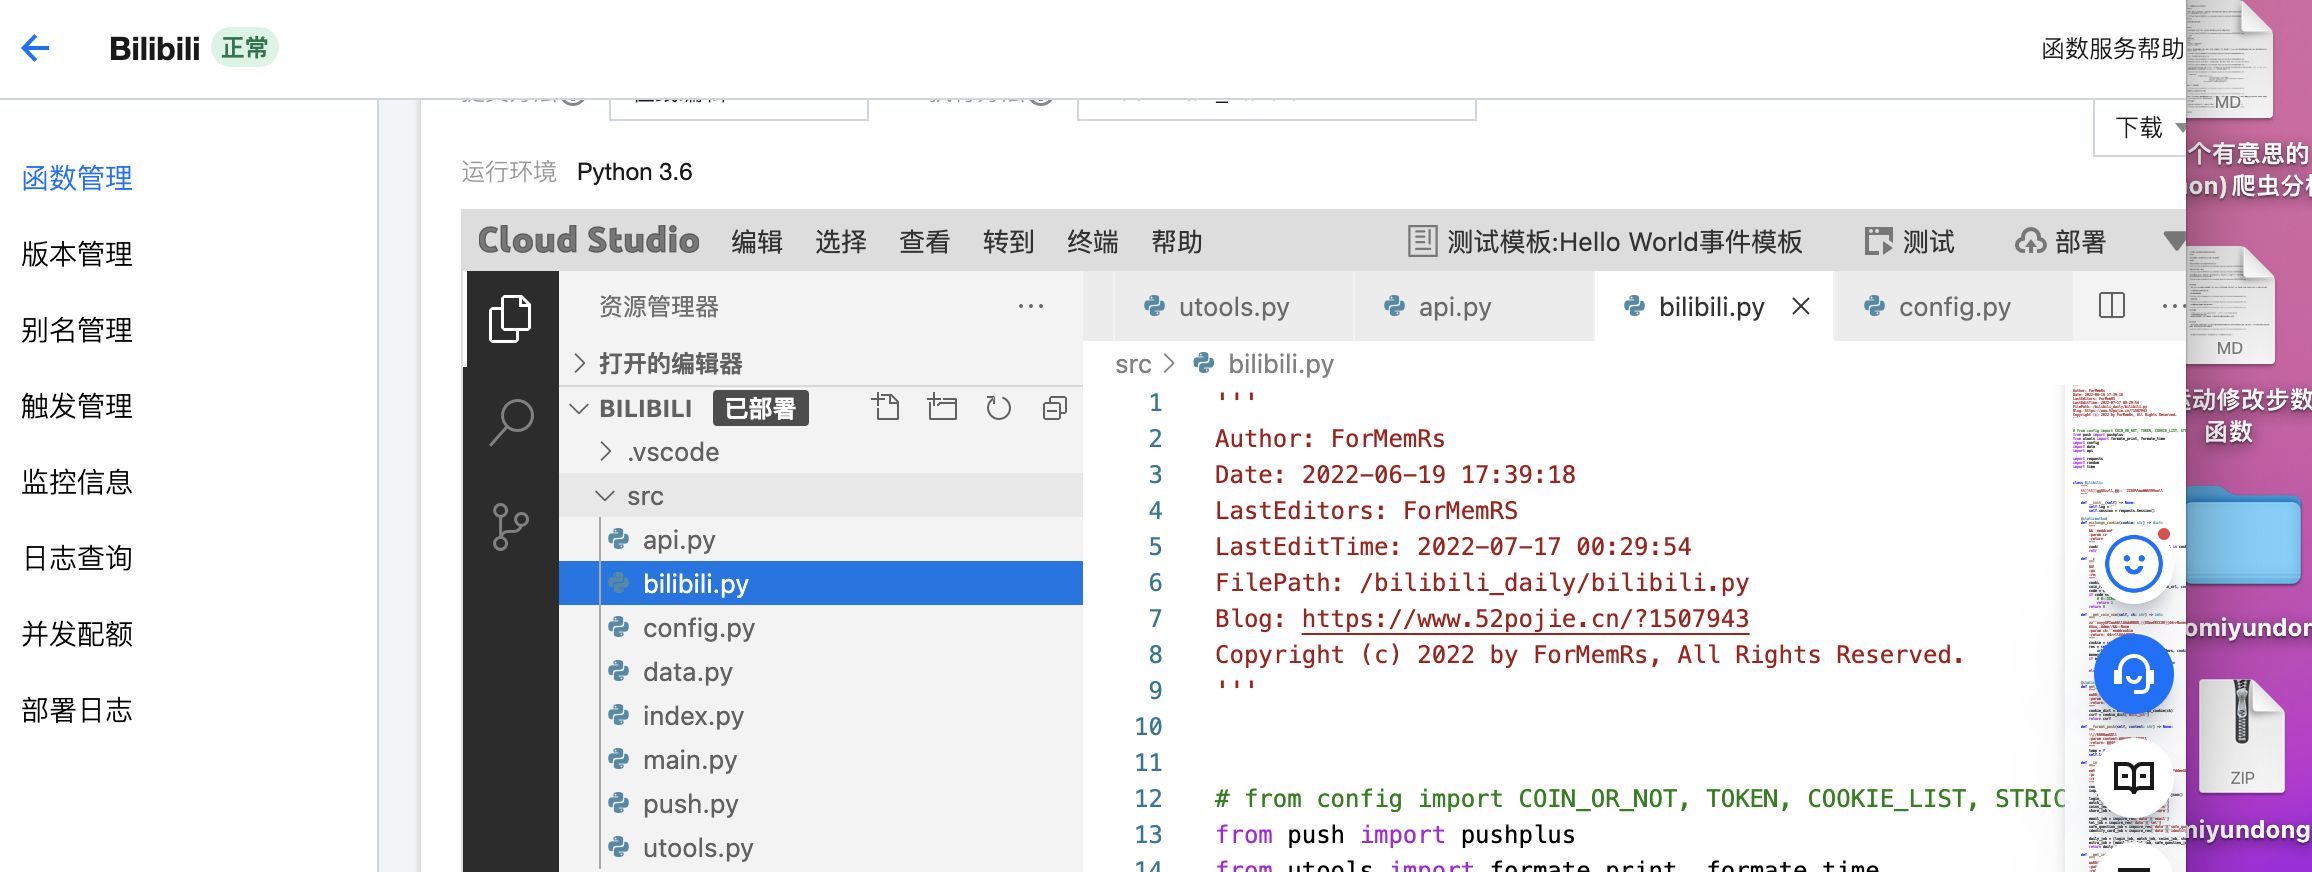Select bilibili.py in the file tree
The image size is (2312, 872).
pos(821,584)
